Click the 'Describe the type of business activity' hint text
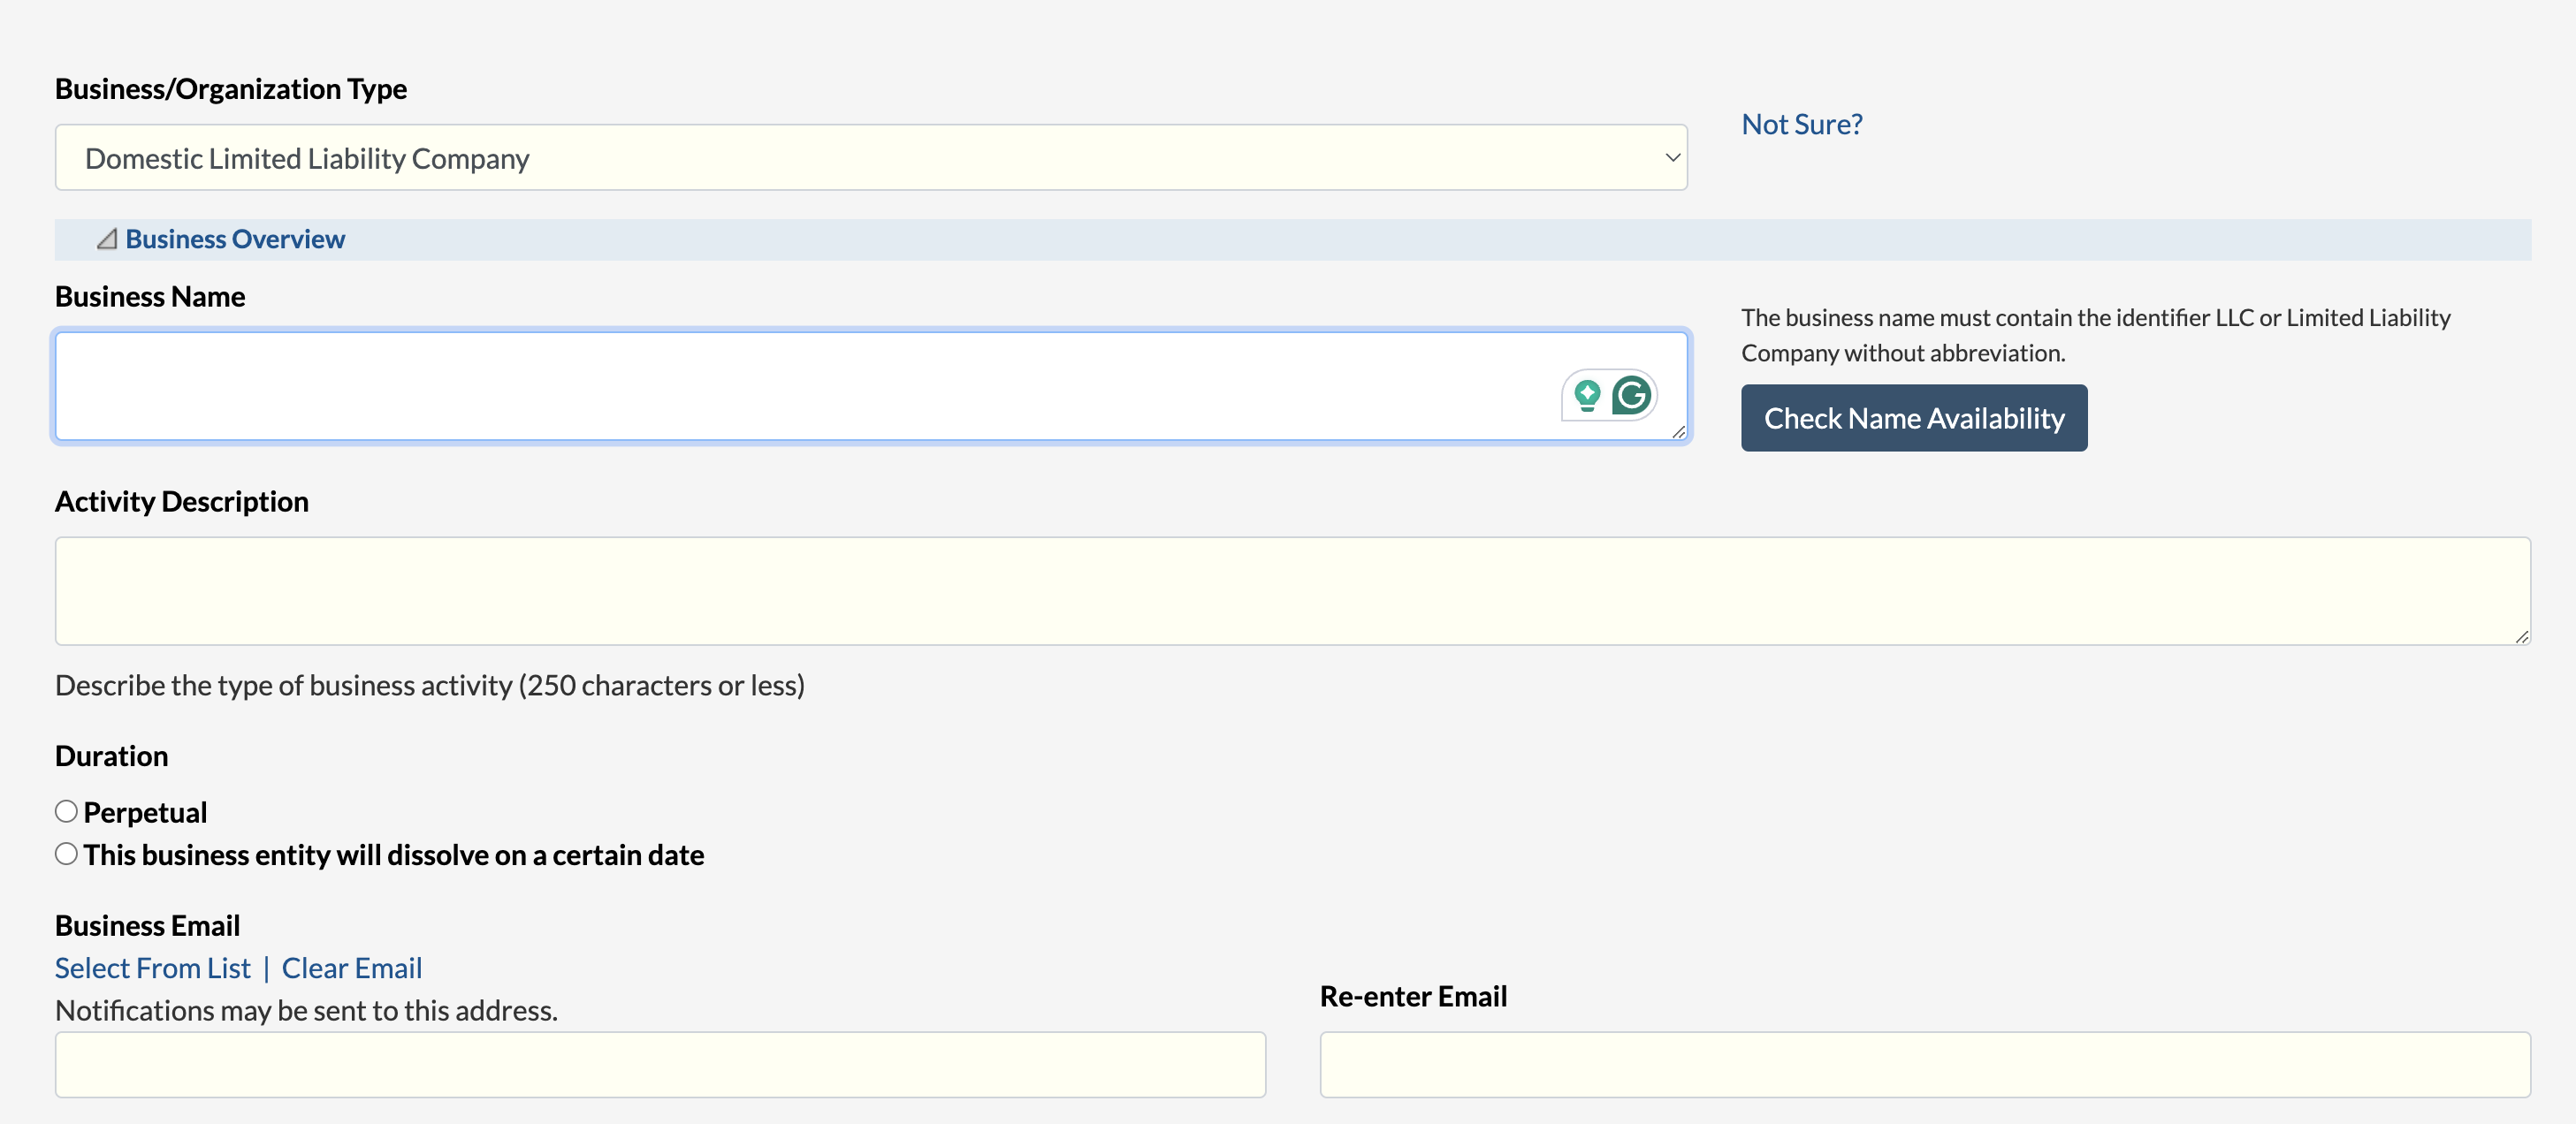 [x=430, y=685]
